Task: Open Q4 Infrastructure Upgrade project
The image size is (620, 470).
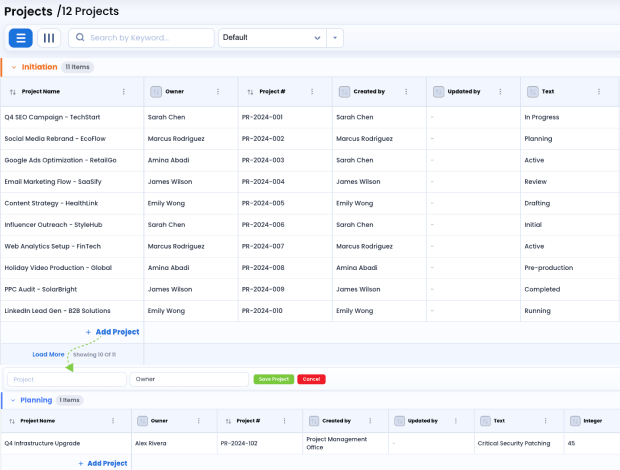Action: point(42,444)
